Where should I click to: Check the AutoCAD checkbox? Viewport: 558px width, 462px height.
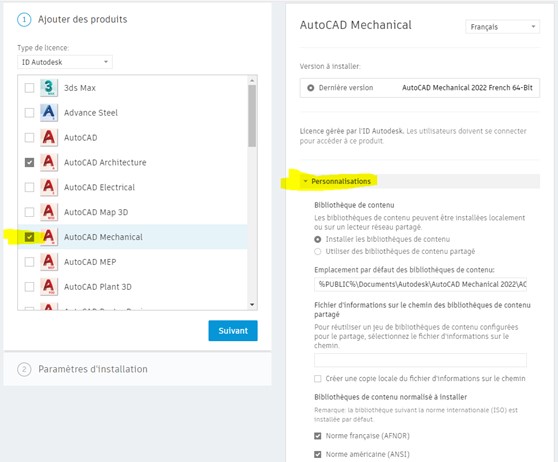[x=29, y=138]
